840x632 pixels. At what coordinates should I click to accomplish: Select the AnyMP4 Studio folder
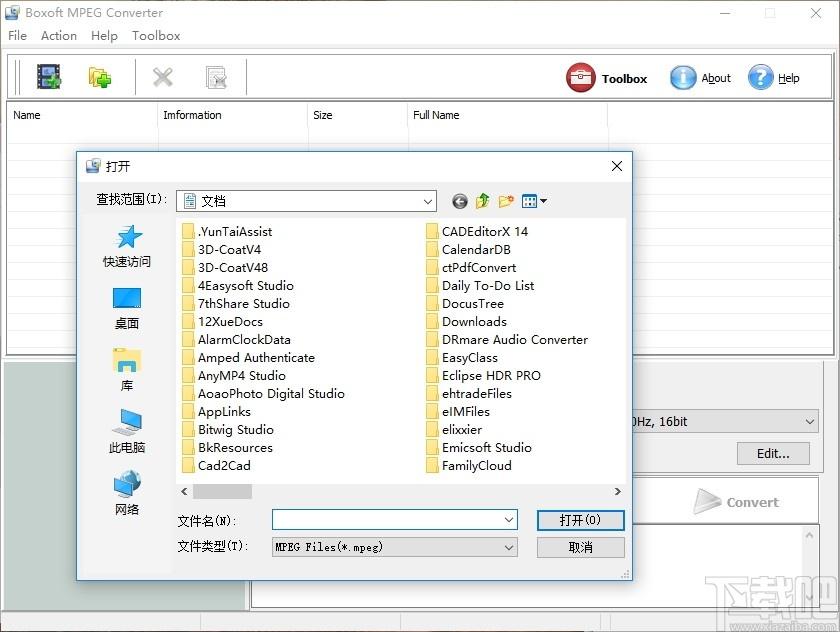(x=234, y=375)
